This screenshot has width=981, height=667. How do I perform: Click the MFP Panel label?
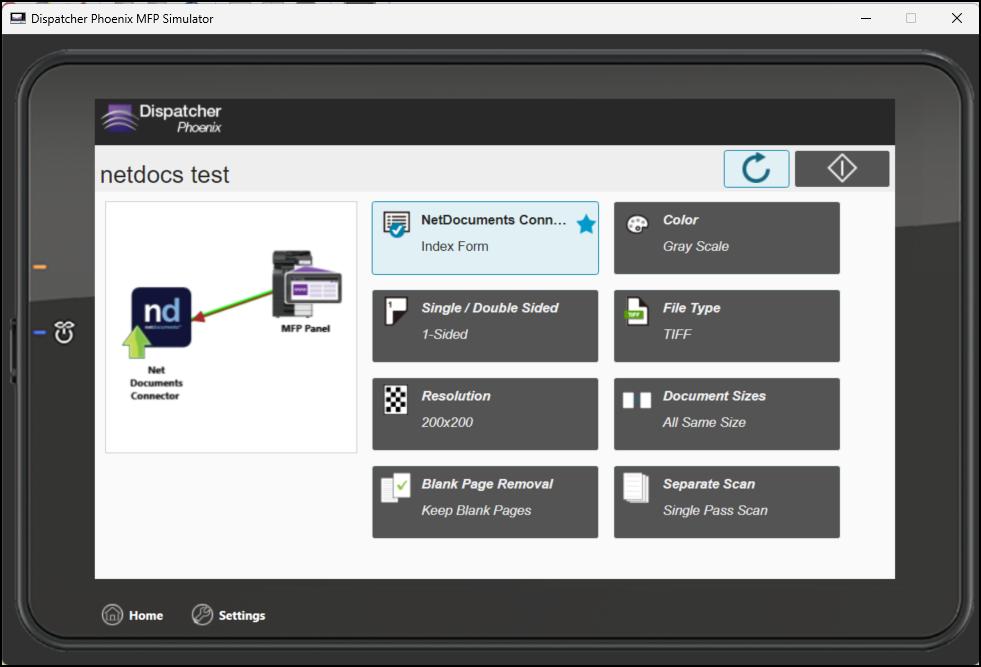pos(305,328)
